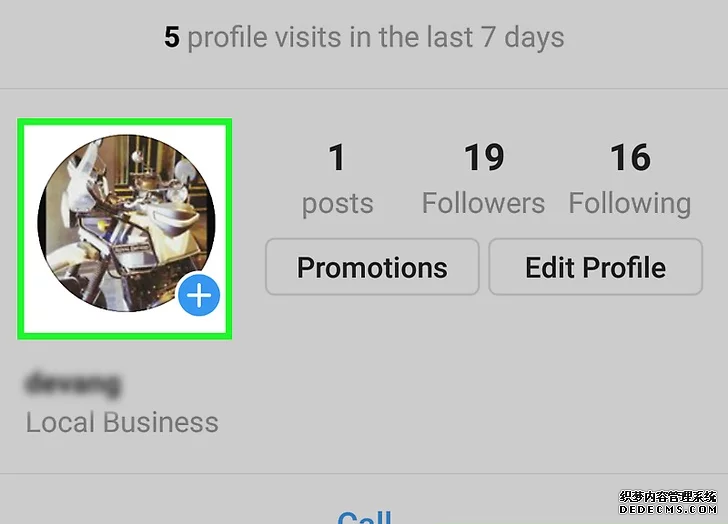This screenshot has height=524, width=728.
Task: Open the circular motorcycle profile picture
Action: pyautogui.click(x=126, y=223)
